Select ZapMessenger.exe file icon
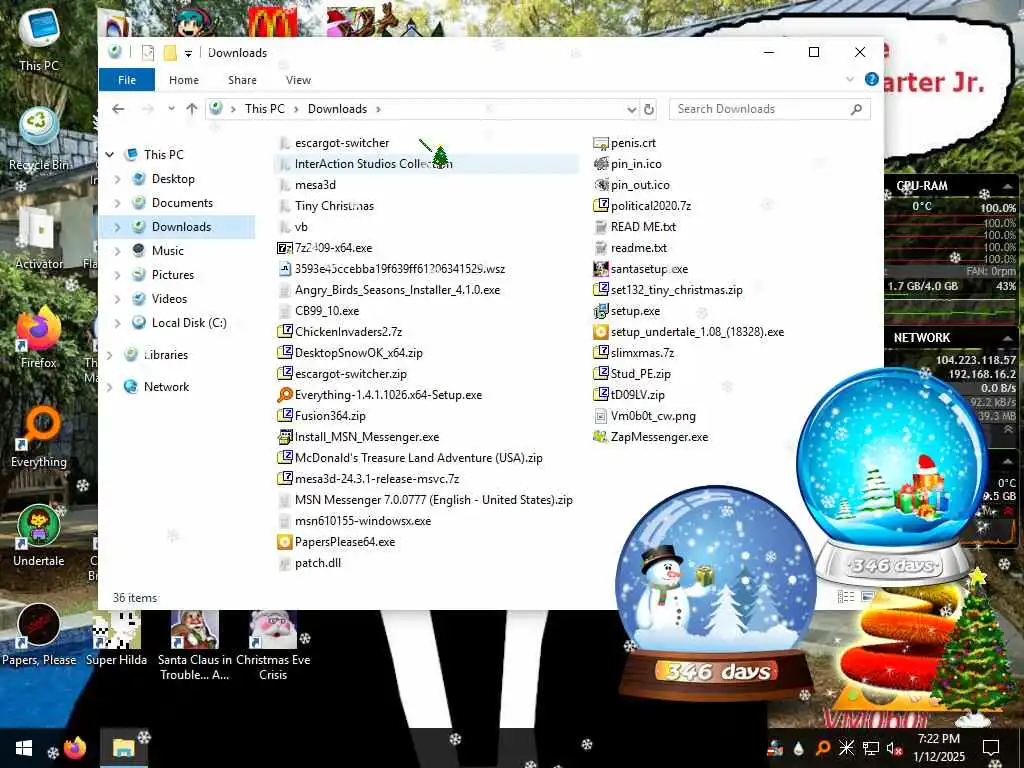This screenshot has height=768, width=1024. (601, 437)
